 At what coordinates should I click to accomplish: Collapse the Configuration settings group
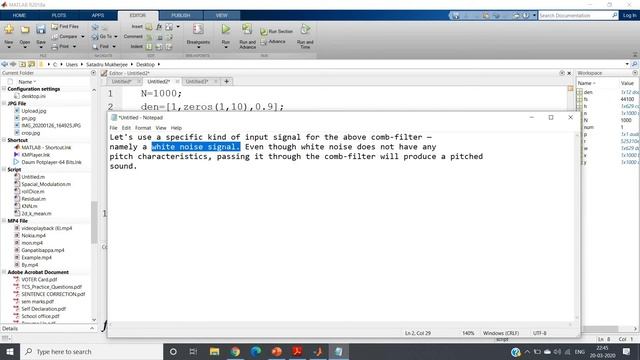(x=4, y=89)
